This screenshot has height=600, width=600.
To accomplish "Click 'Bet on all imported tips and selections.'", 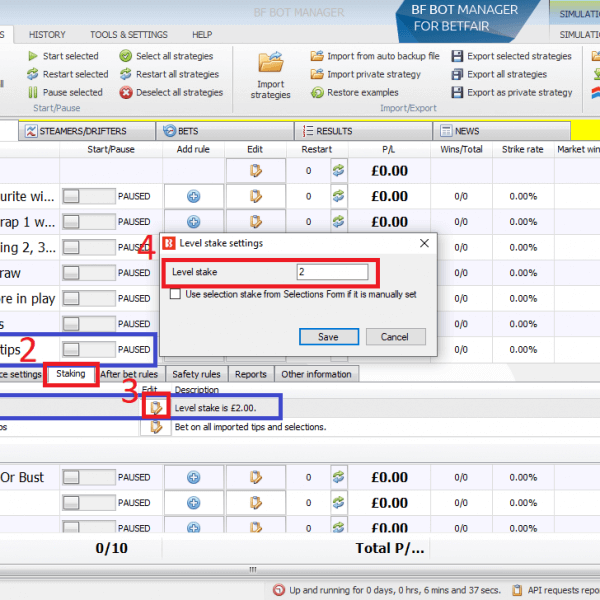I will [x=250, y=427].
